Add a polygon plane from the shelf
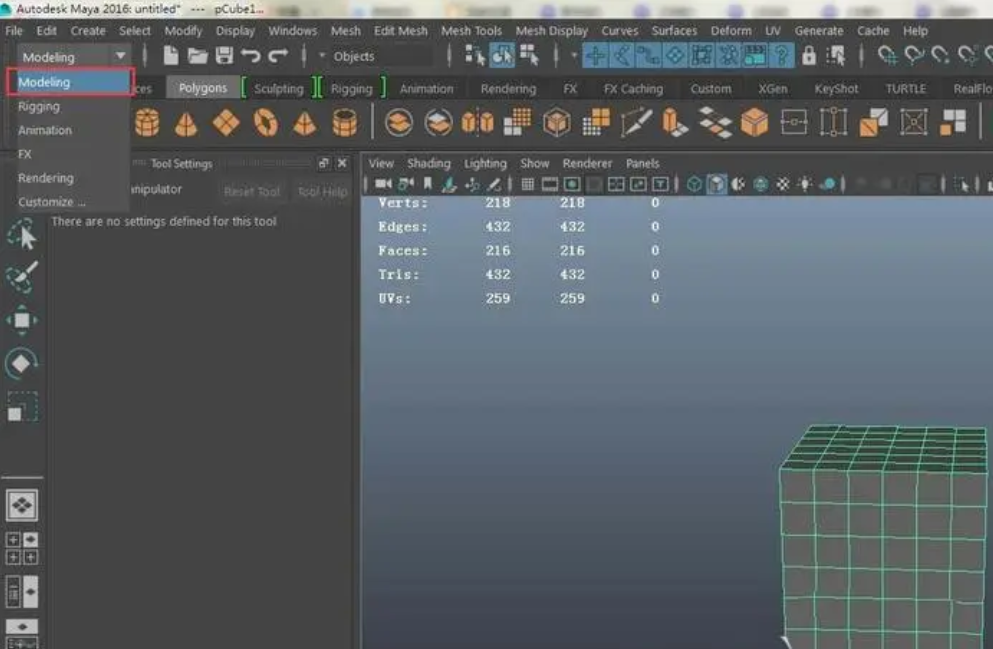The image size is (993, 649). pos(225,122)
